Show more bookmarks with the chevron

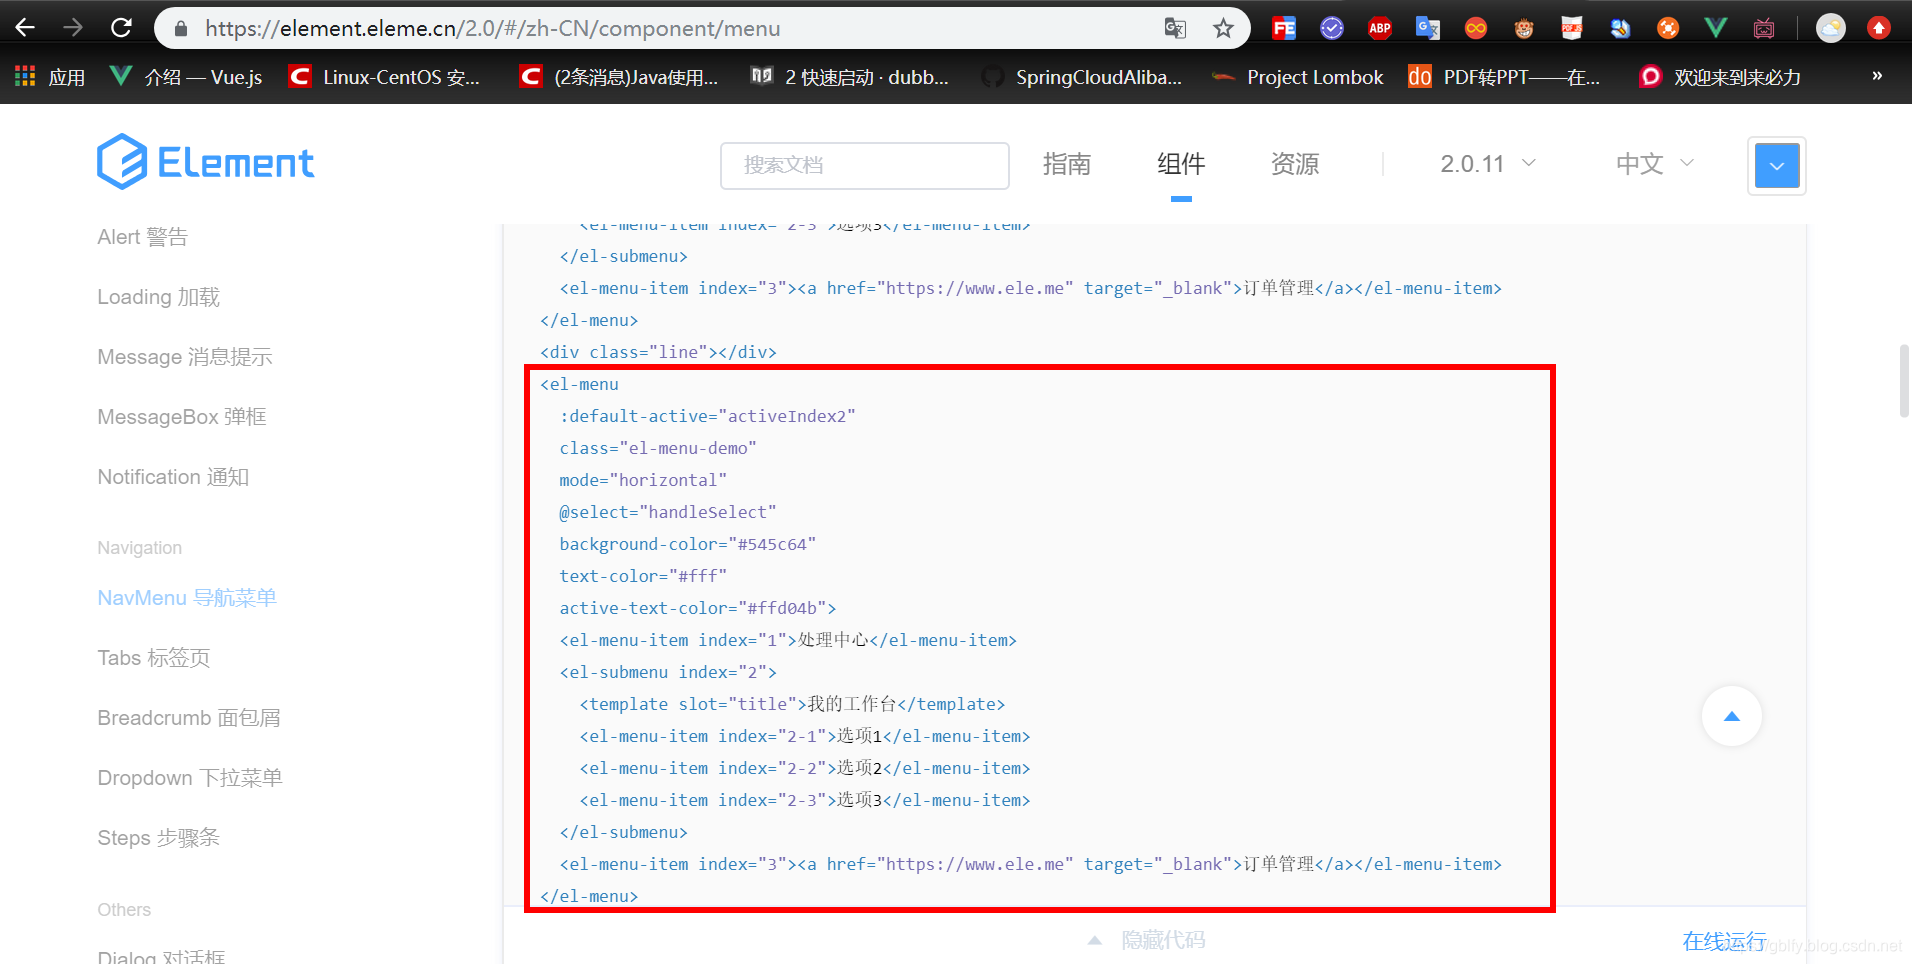point(1877,76)
